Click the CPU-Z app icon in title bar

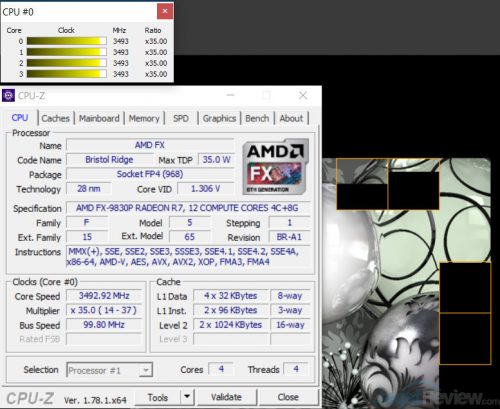click(x=8, y=96)
